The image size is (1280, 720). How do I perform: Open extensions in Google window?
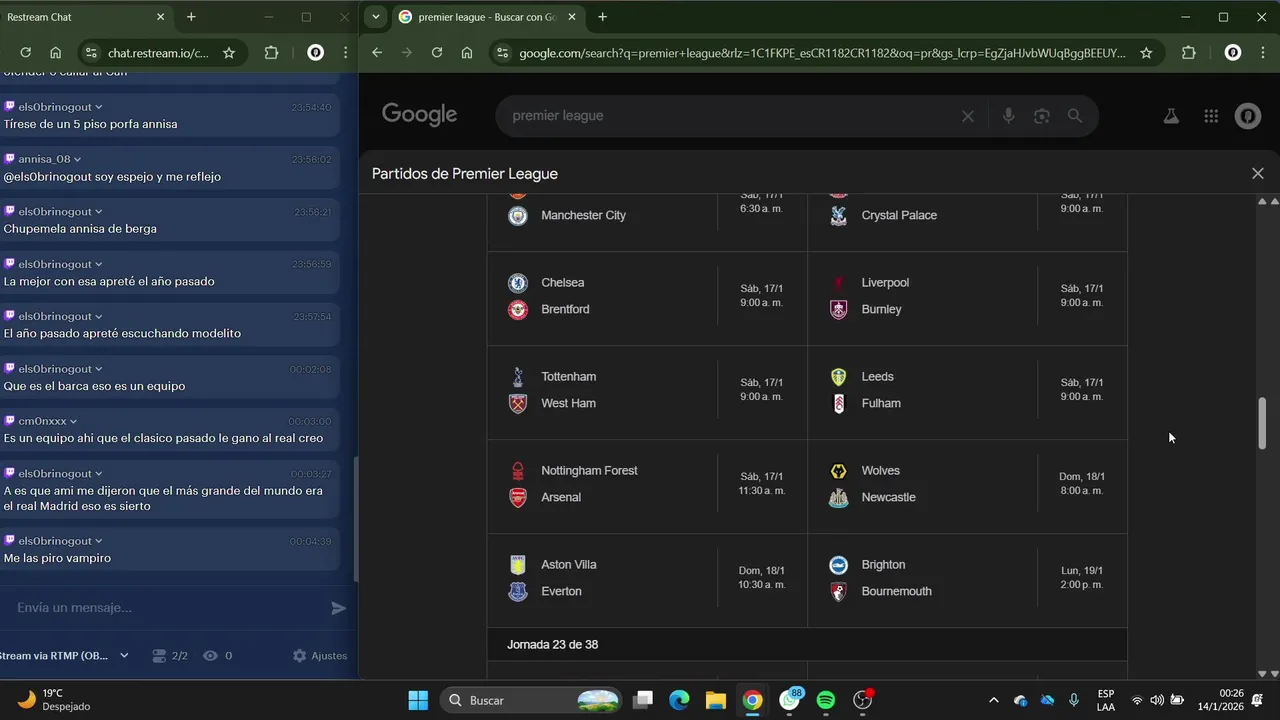1188,53
